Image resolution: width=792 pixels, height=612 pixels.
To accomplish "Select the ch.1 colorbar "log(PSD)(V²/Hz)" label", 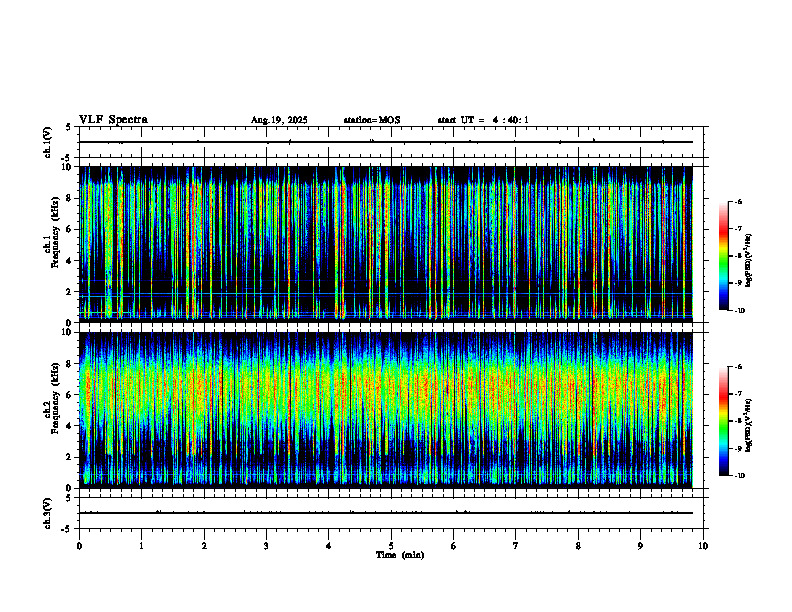I will [x=749, y=261].
